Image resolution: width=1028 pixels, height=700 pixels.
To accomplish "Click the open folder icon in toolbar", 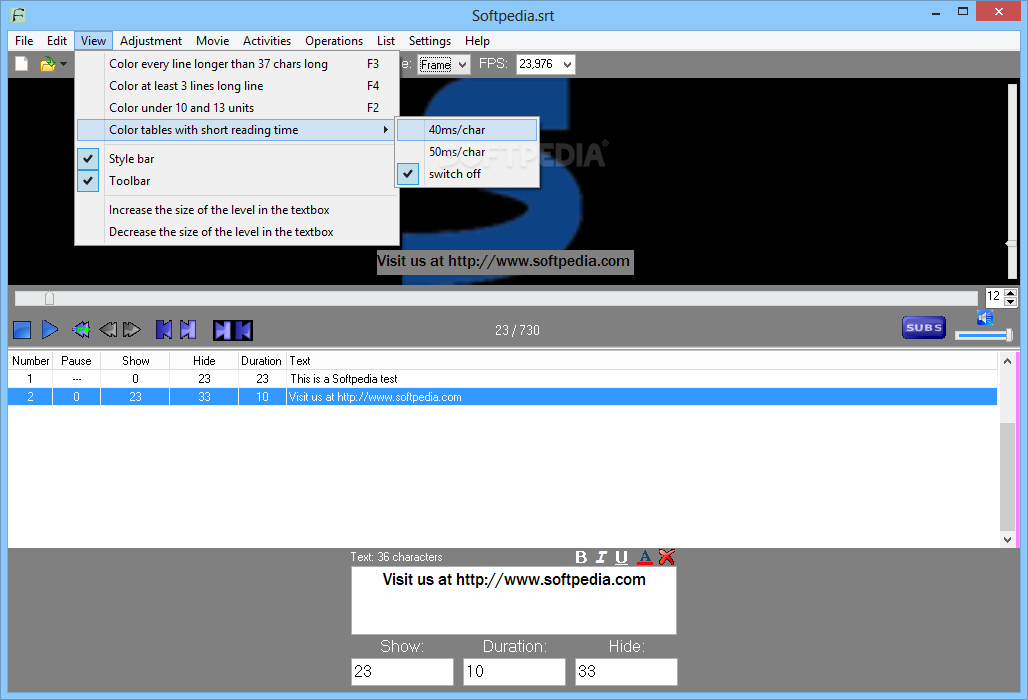I will tap(48, 64).
